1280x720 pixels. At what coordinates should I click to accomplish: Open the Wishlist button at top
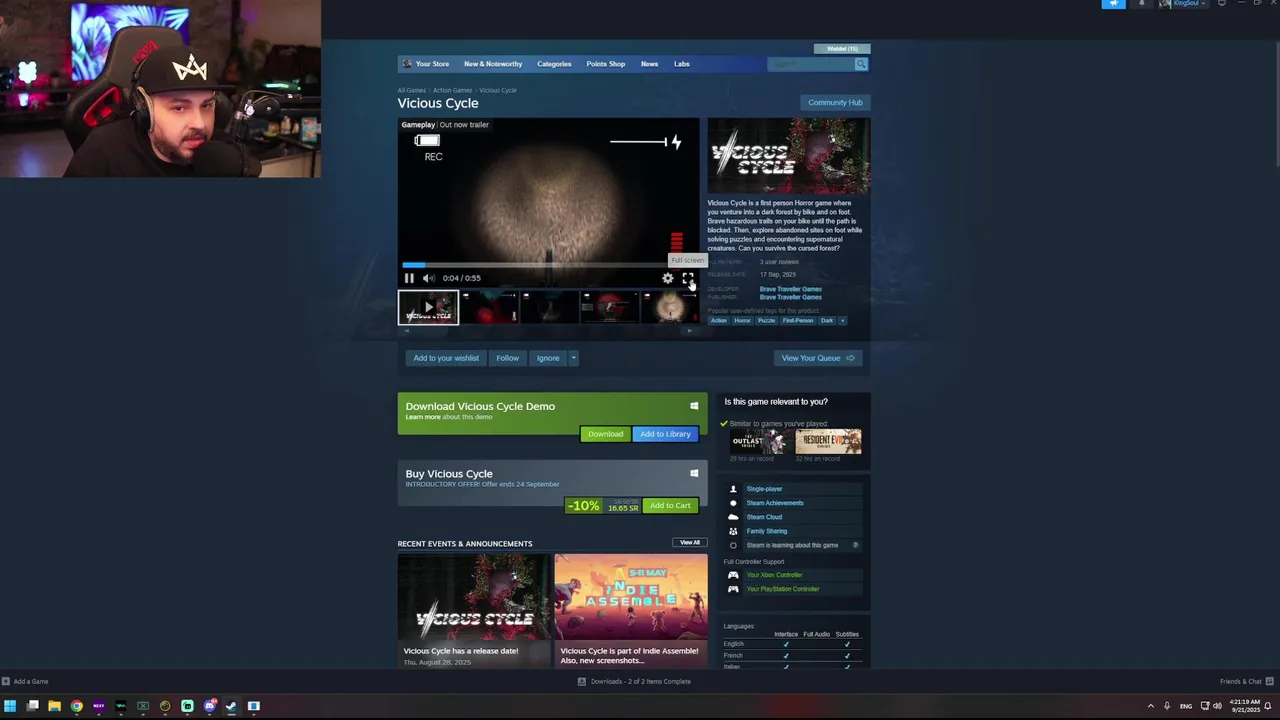(842, 48)
